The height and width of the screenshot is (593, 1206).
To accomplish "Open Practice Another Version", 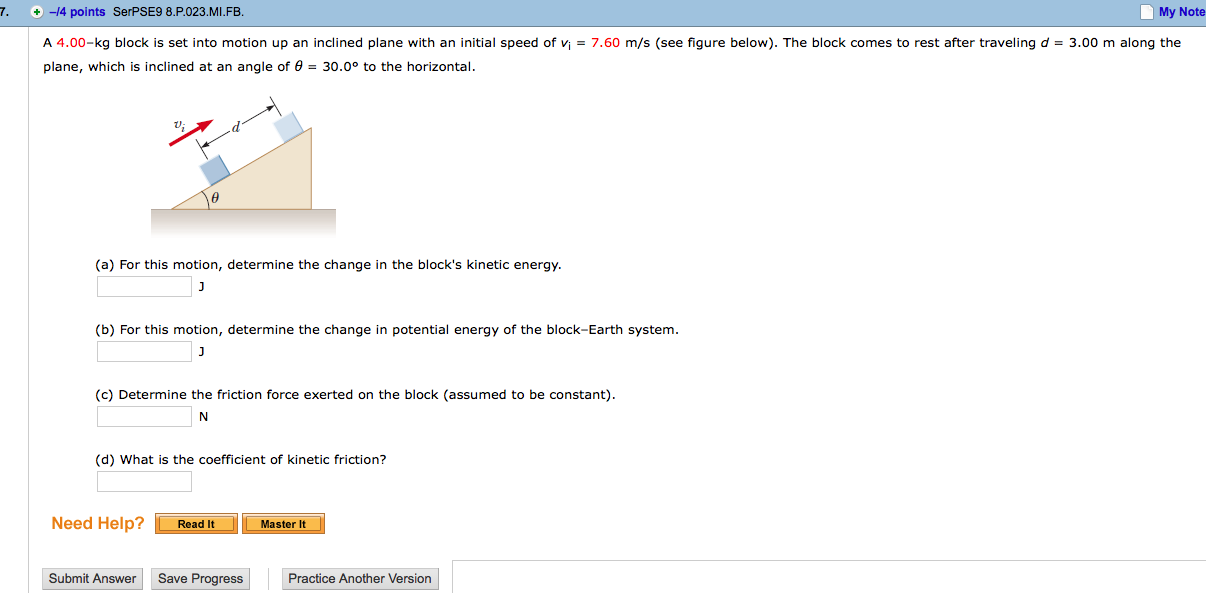I will (x=360, y=579).
